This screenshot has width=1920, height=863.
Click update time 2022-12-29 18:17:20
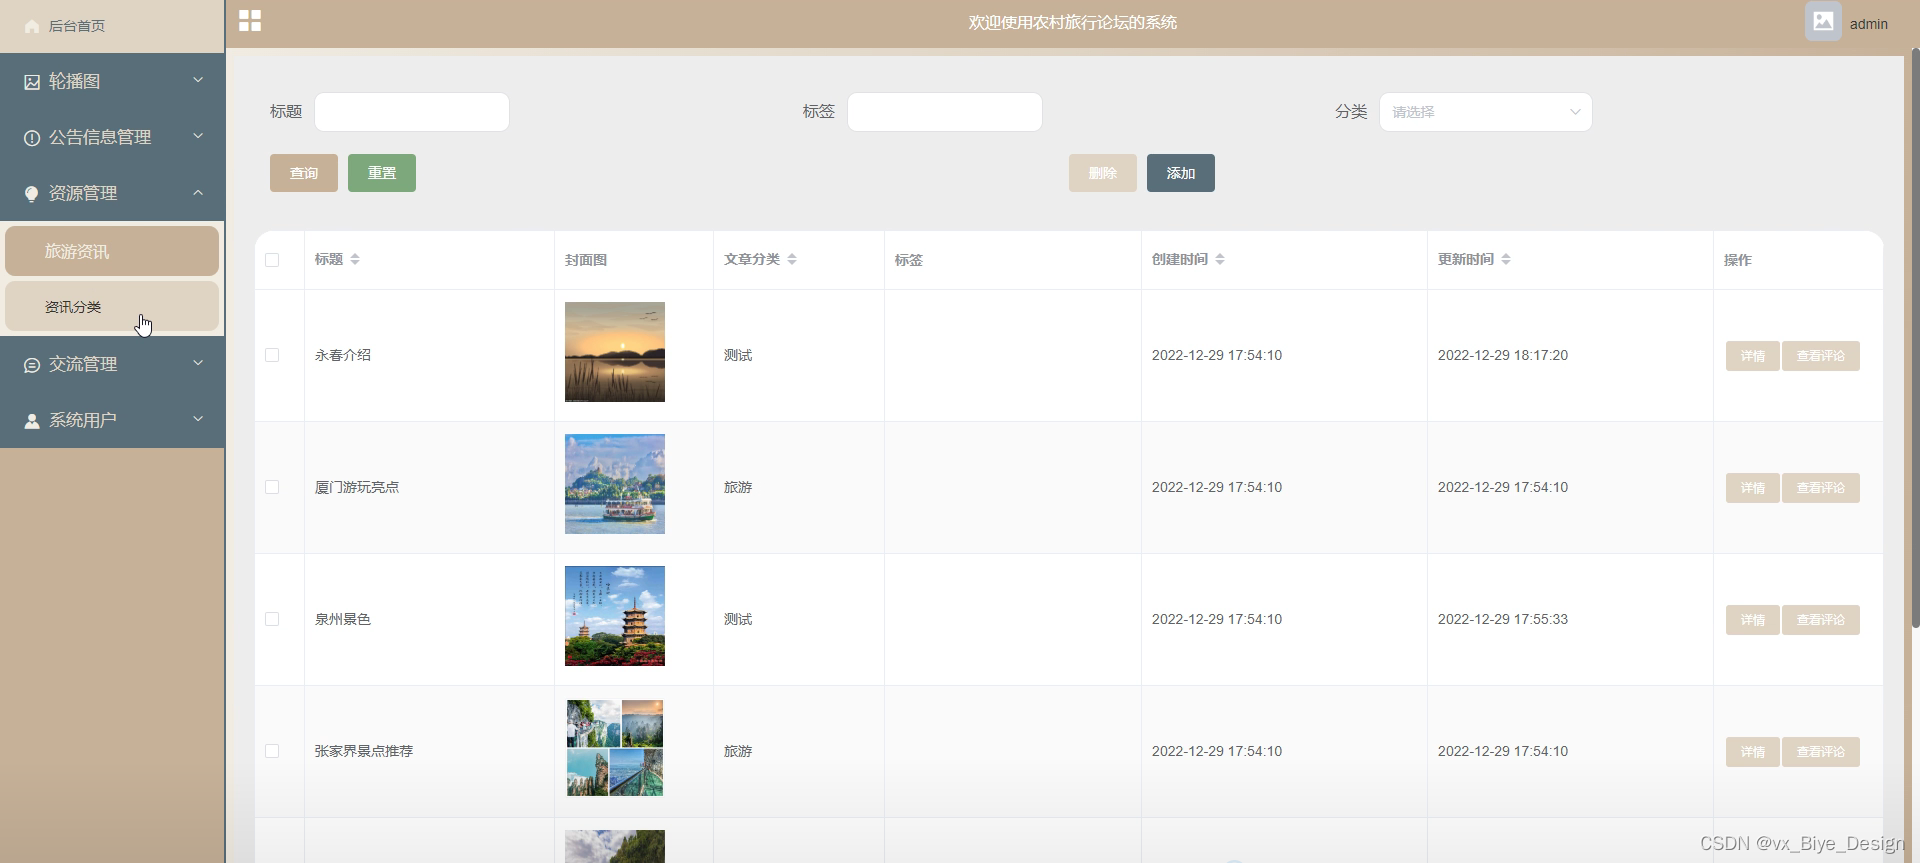point(1503,355)
